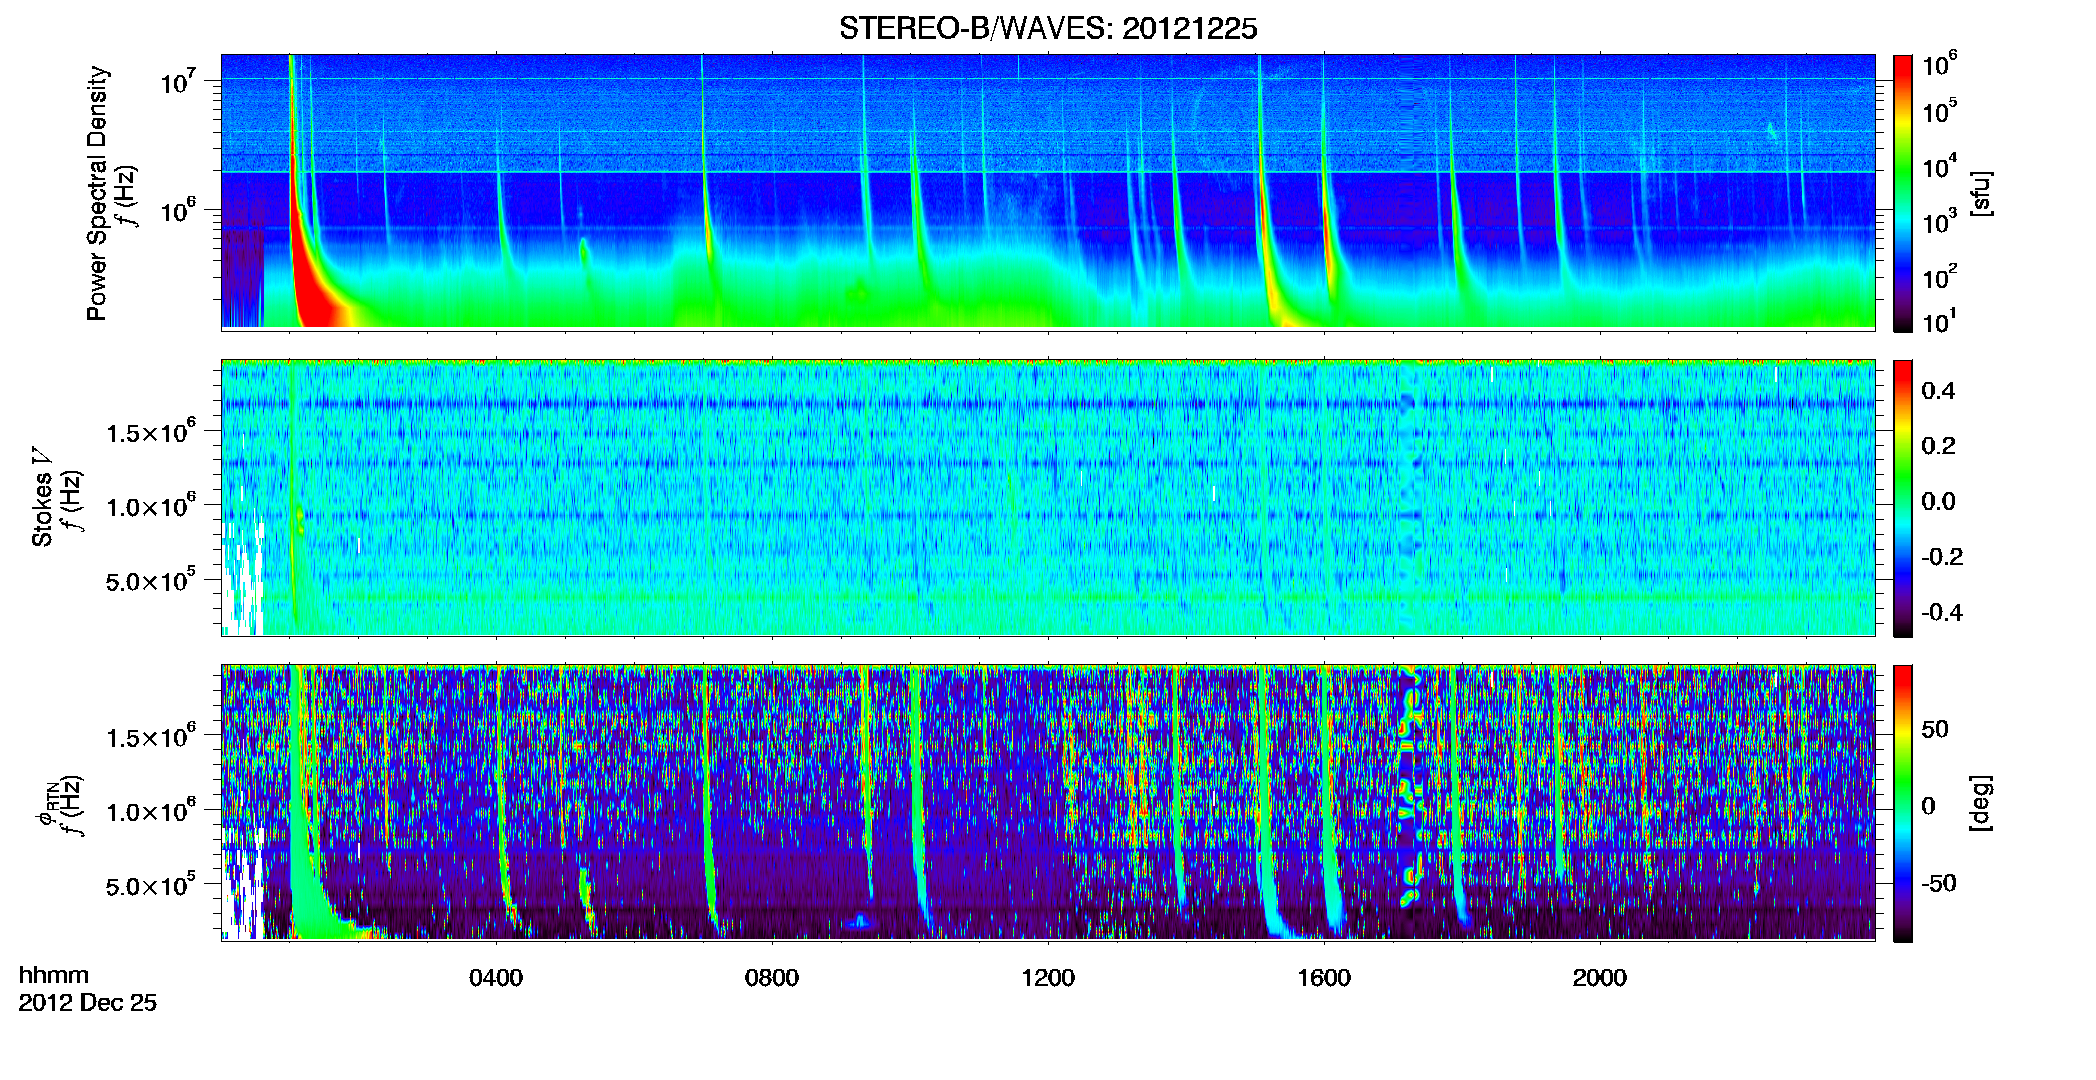Select the 0800 time tick label

tap(772, 978)
